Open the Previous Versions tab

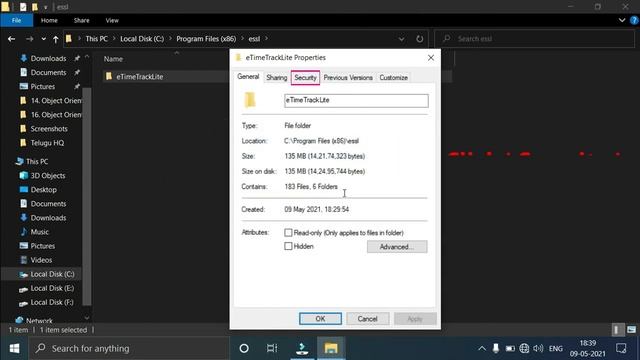(x=348, y=78)
